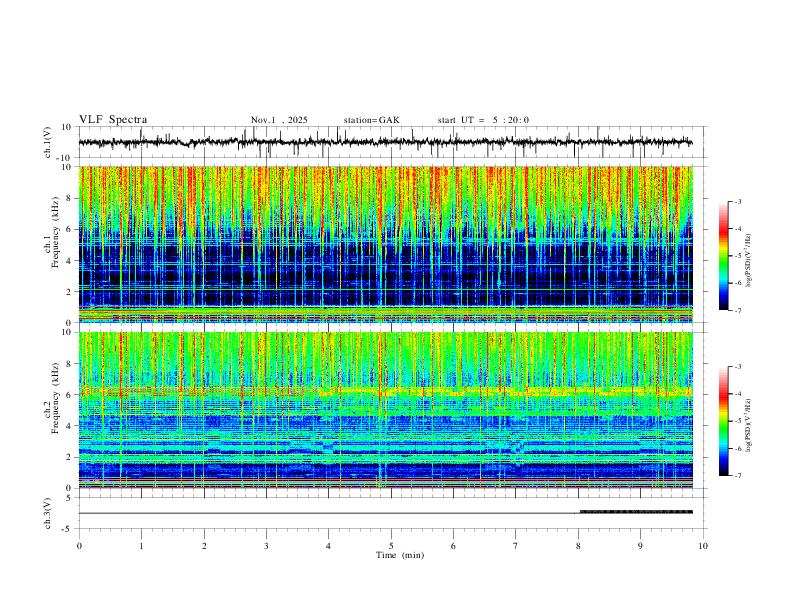Click the ch.2 PSD color bar
The height and width of the screenshot is (612, 792).
724,421
